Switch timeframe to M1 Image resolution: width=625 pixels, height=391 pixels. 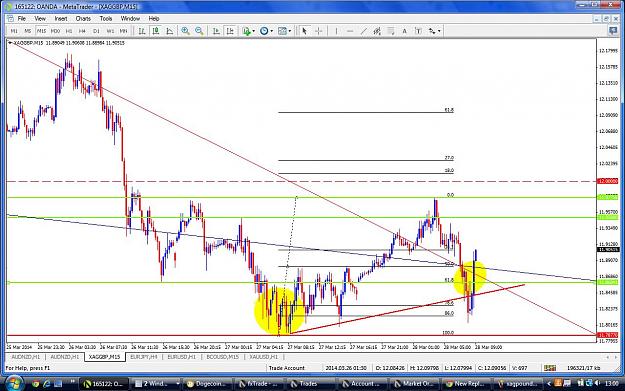tap(14, 31)
